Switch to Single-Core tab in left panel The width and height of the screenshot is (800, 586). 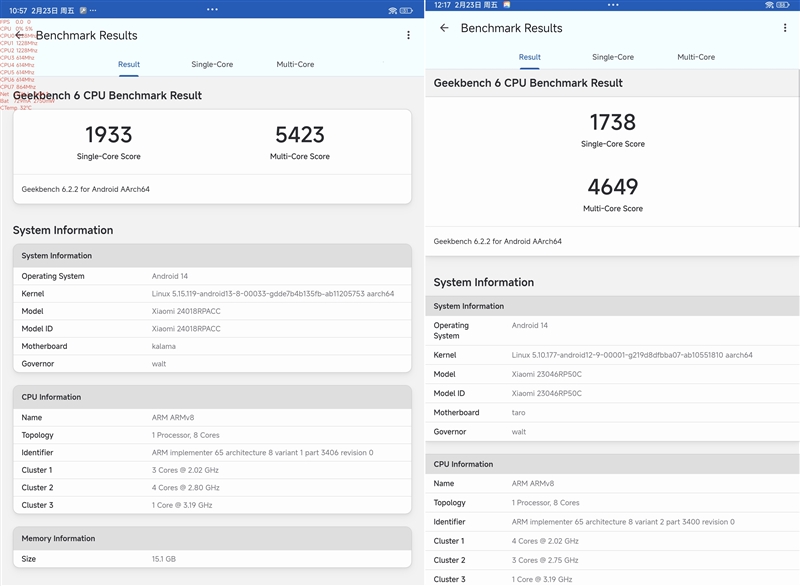click(212, 64)
